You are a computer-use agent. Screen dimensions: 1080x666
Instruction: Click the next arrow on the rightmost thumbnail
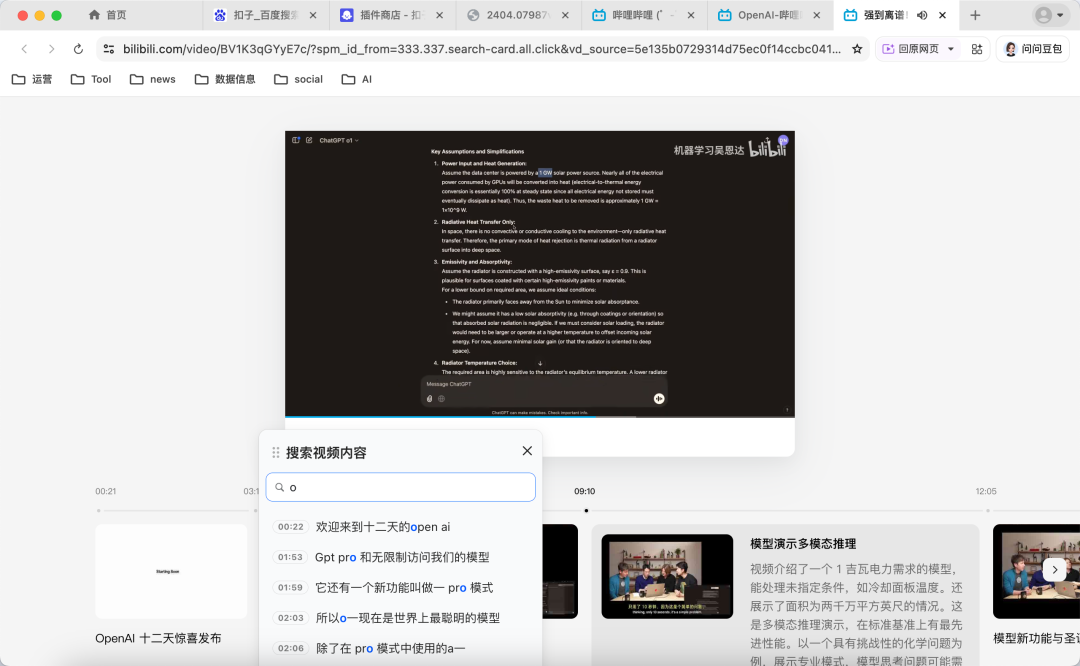point(1055,568)
